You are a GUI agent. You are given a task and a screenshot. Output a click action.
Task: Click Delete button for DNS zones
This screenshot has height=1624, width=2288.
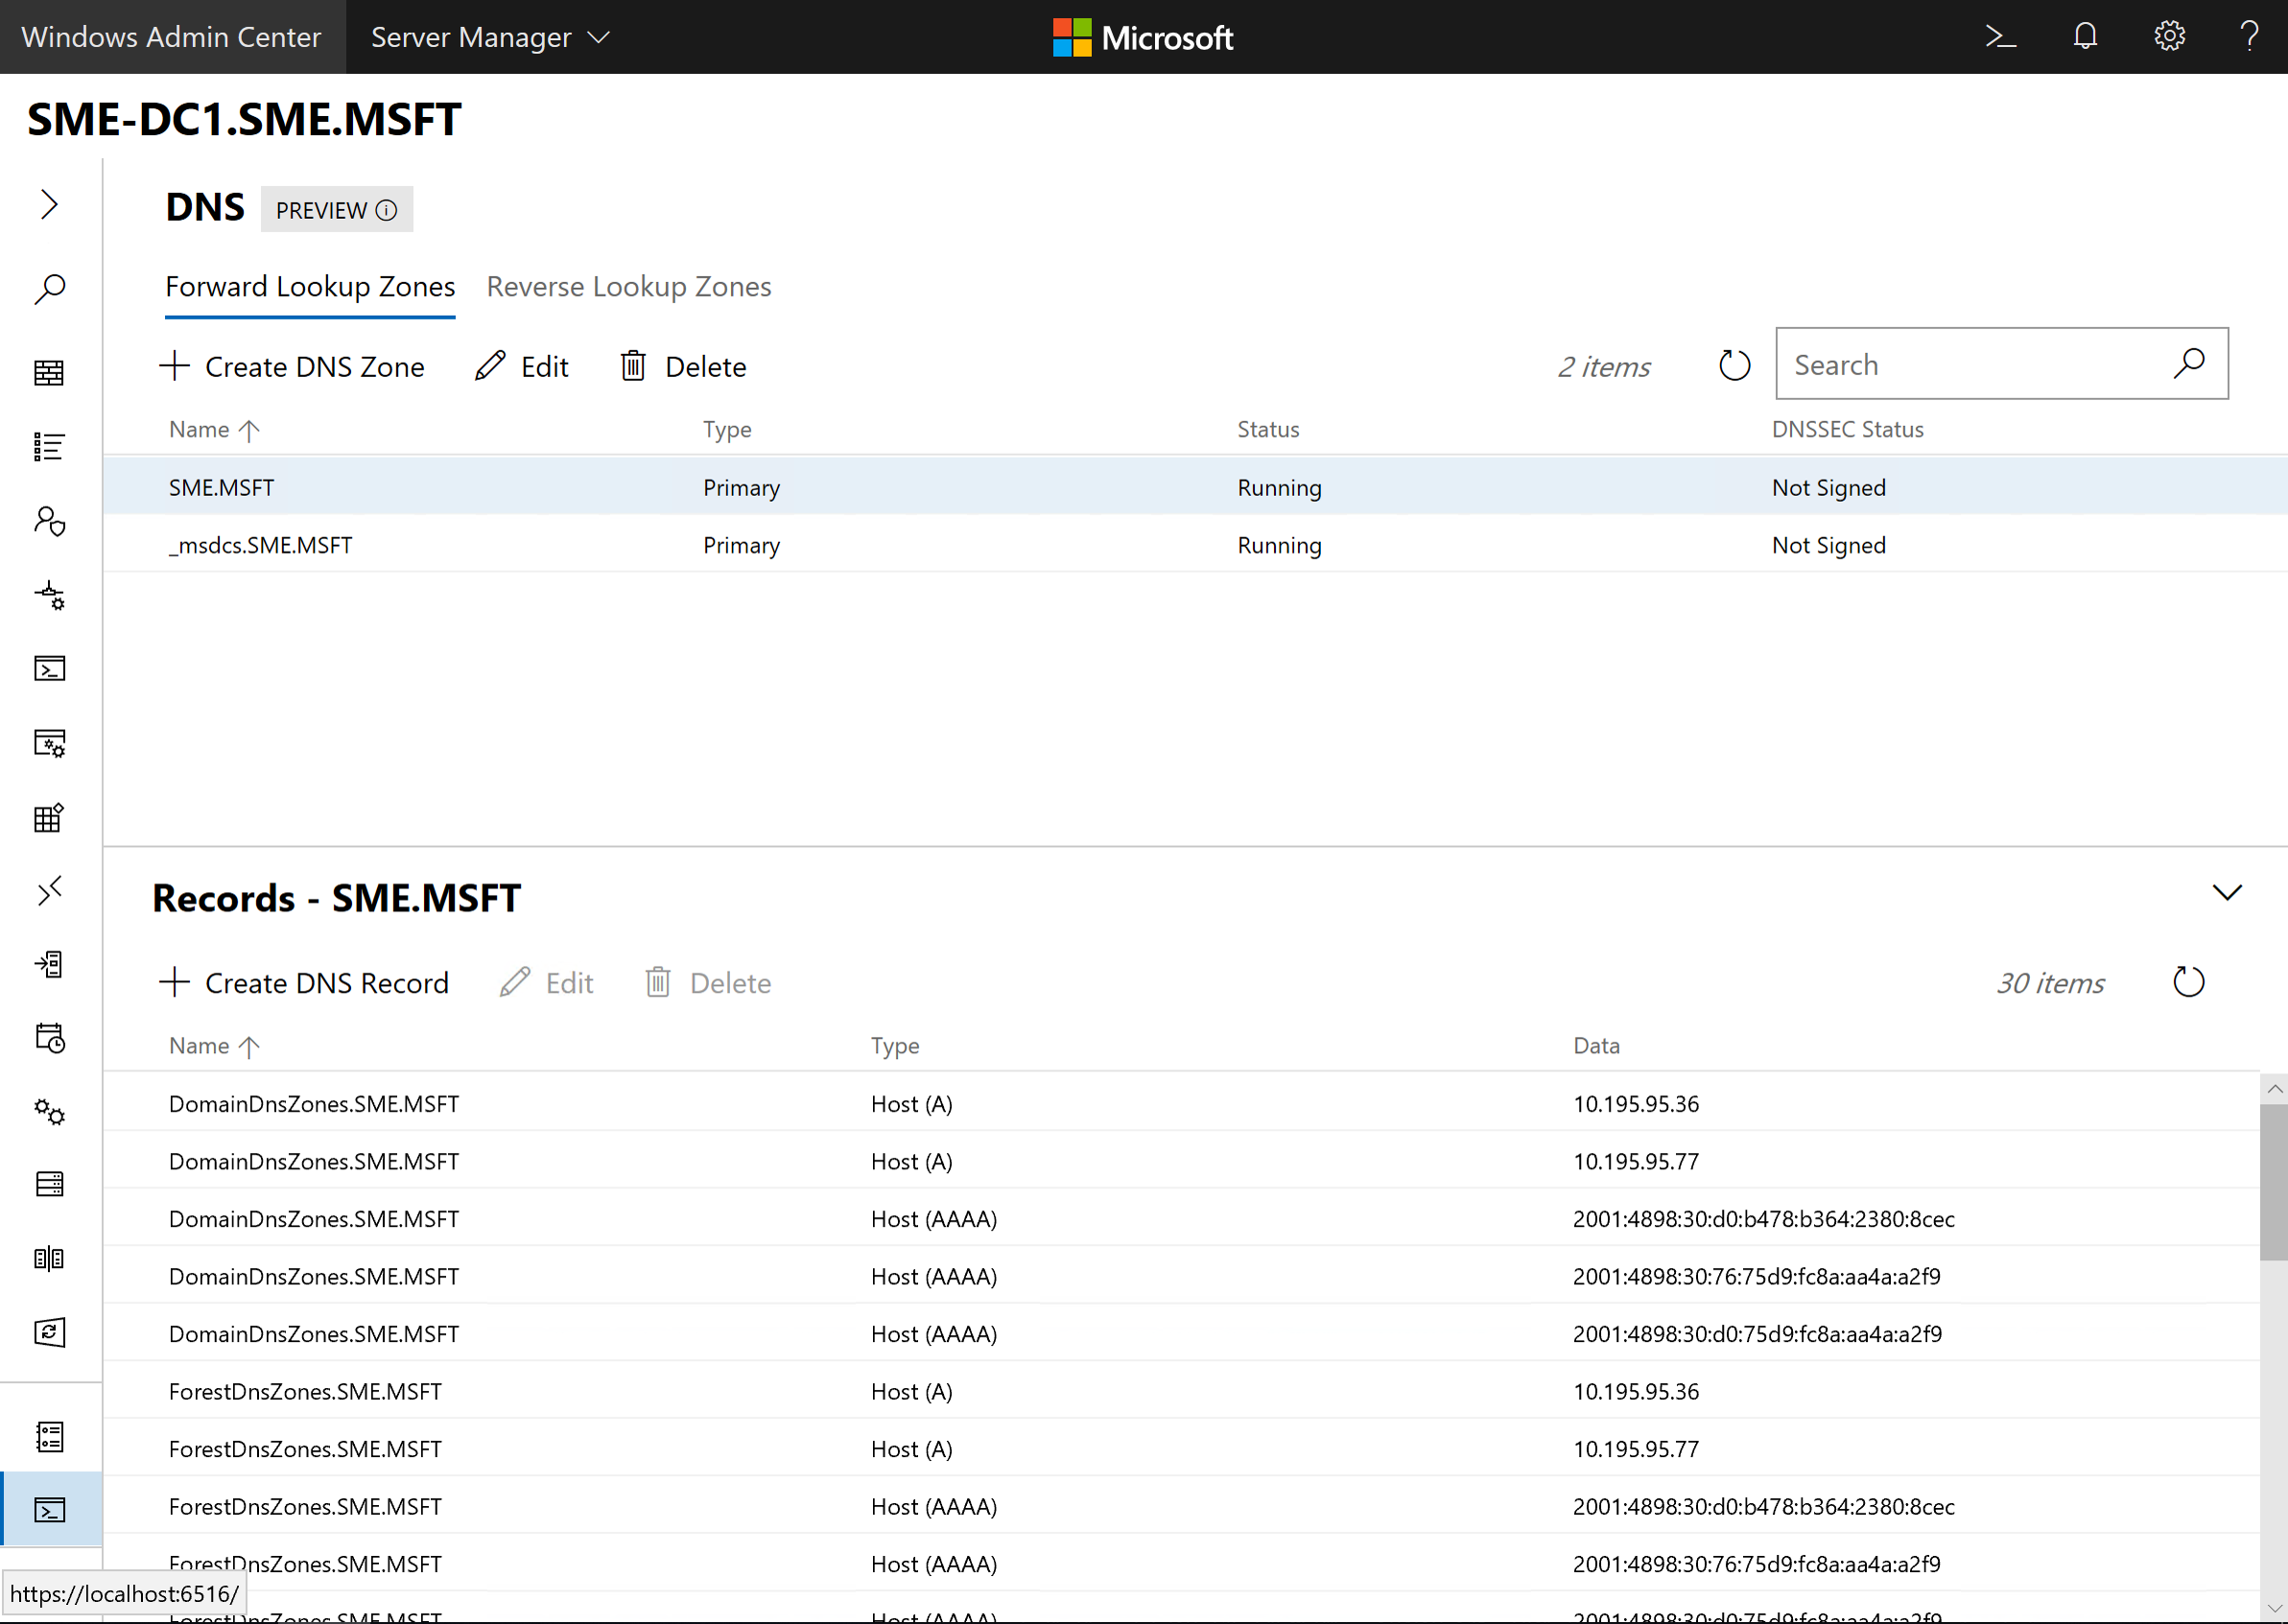point(684,367)
